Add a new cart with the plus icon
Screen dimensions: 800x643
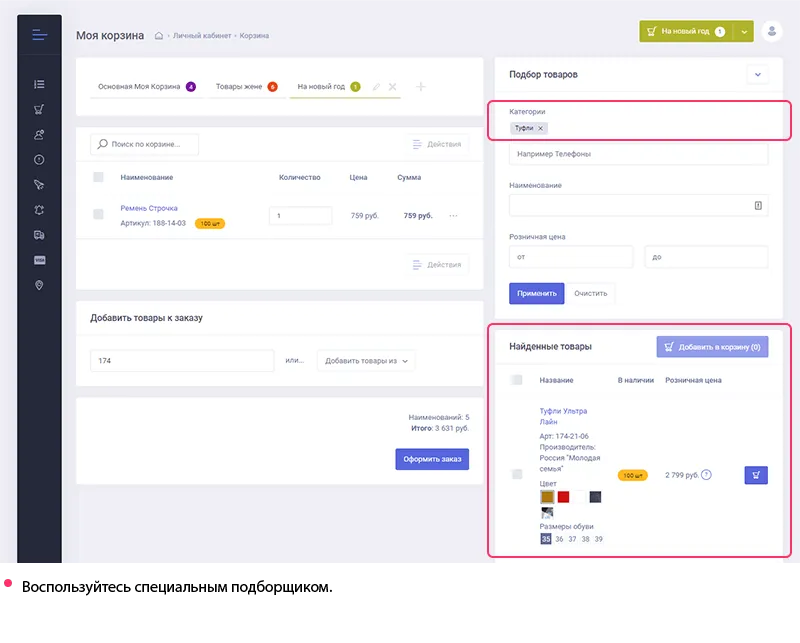(420, 87)
